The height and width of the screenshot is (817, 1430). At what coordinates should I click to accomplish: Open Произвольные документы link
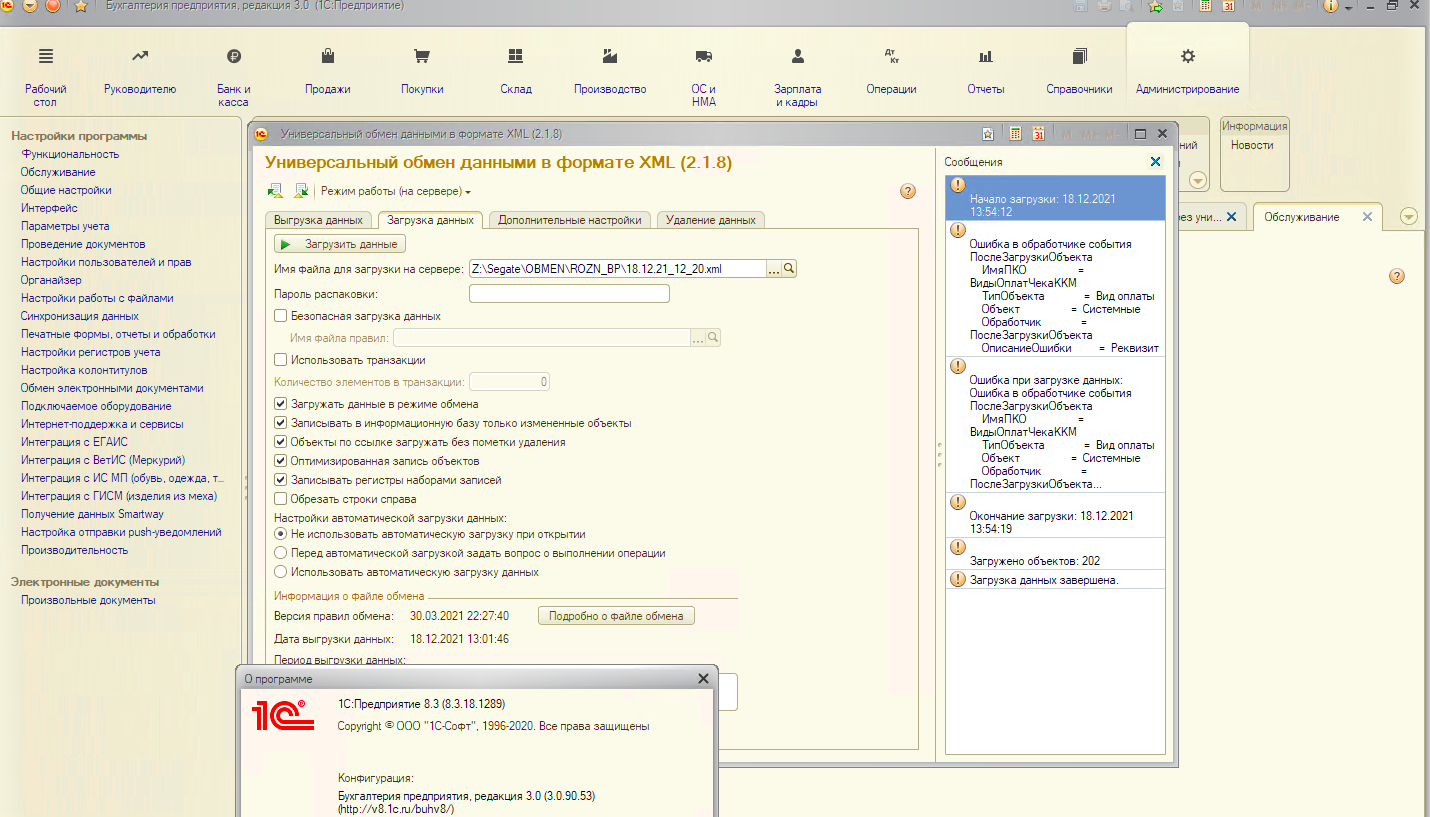[88, 600]
